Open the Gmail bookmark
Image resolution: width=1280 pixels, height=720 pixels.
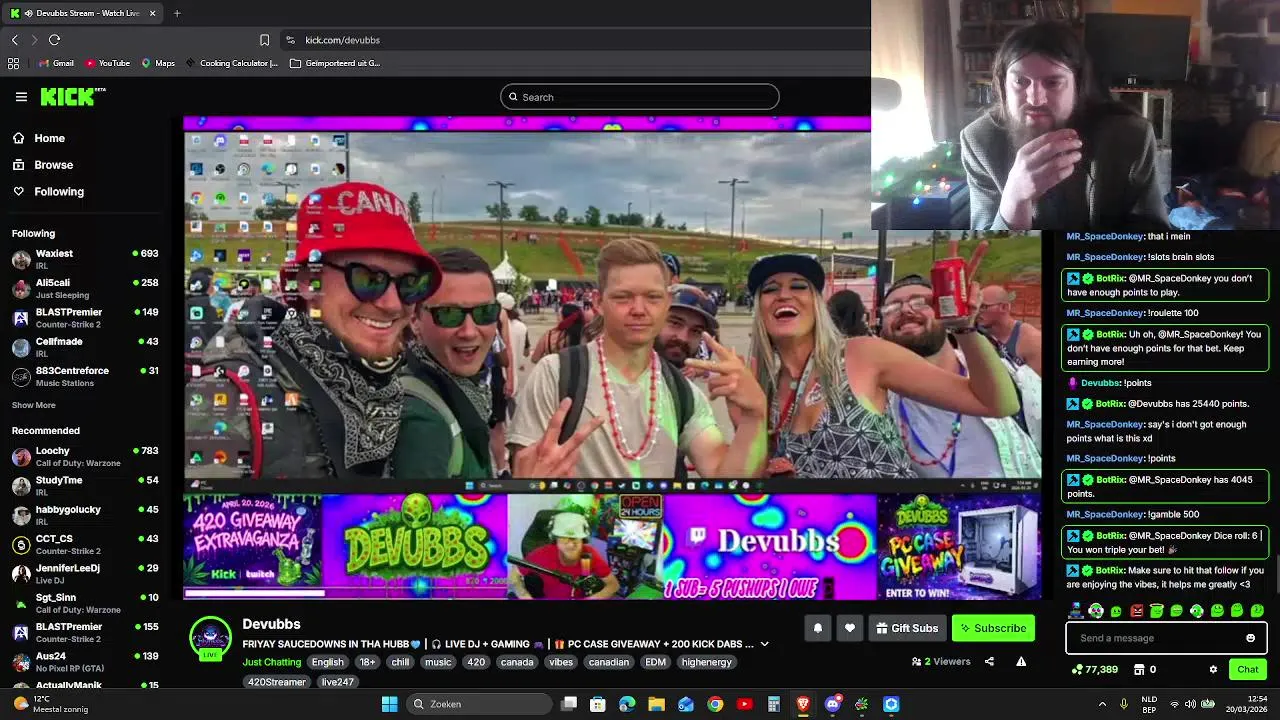click(x=56, y=63)
